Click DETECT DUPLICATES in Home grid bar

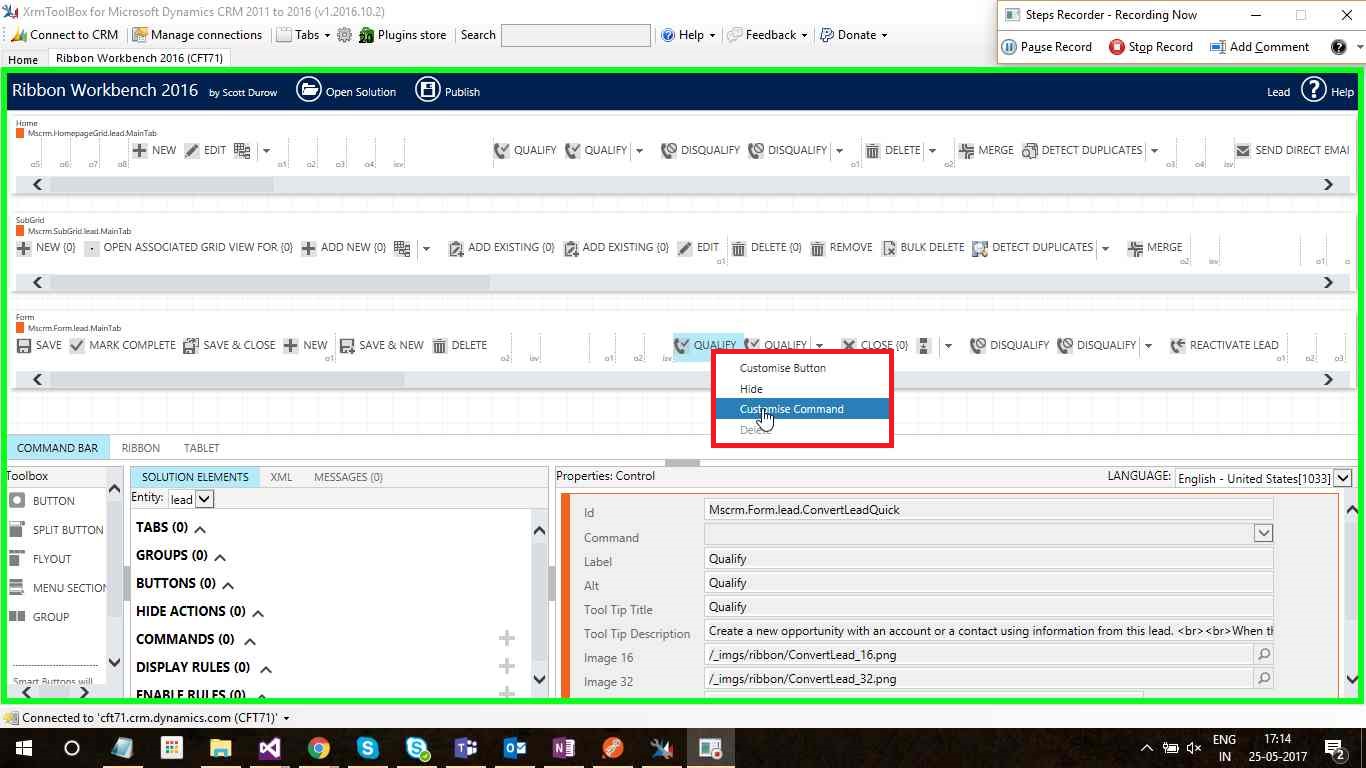coord(1082,151)
